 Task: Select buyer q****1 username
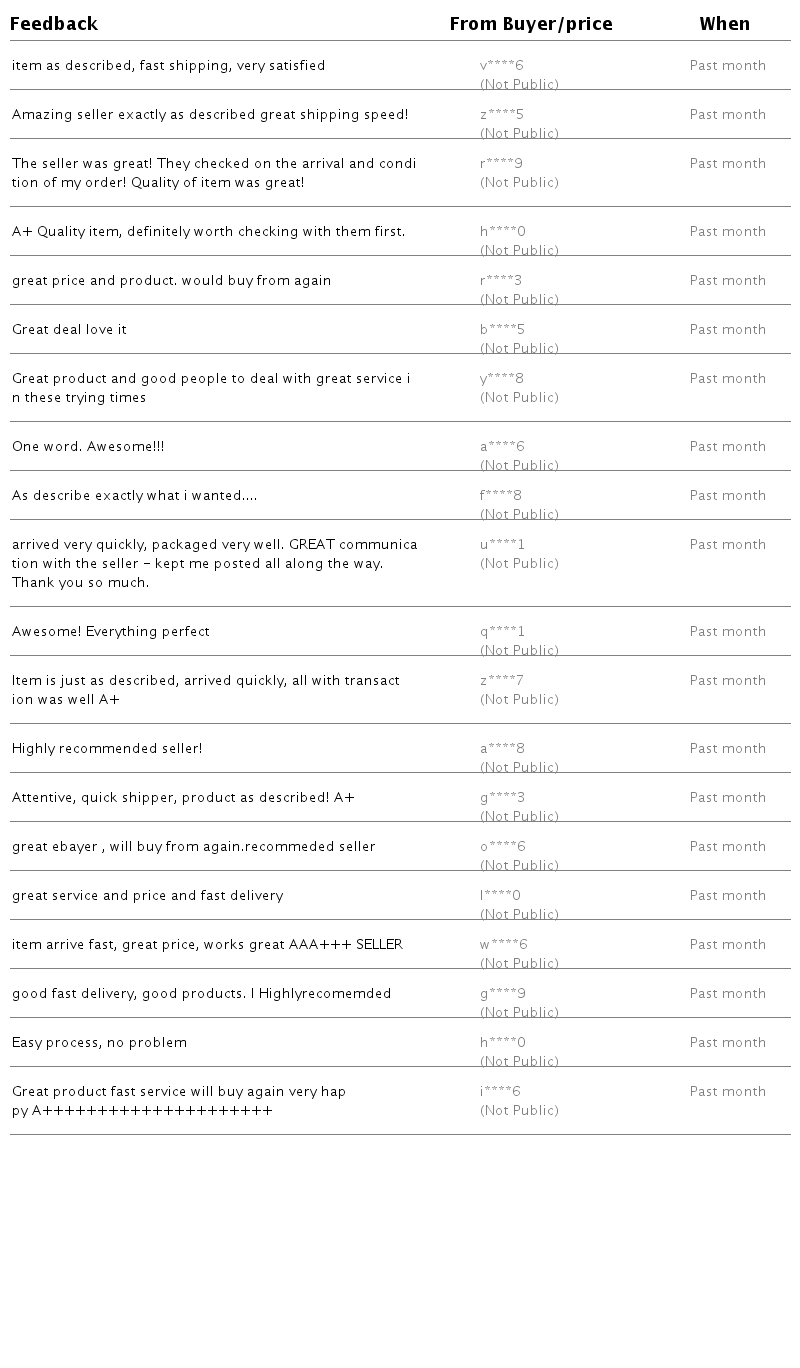click(x=502, y=632)
